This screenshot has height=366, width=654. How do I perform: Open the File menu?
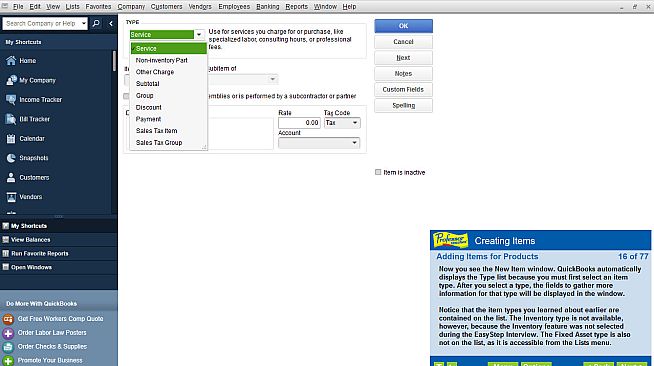pos(18,7)
